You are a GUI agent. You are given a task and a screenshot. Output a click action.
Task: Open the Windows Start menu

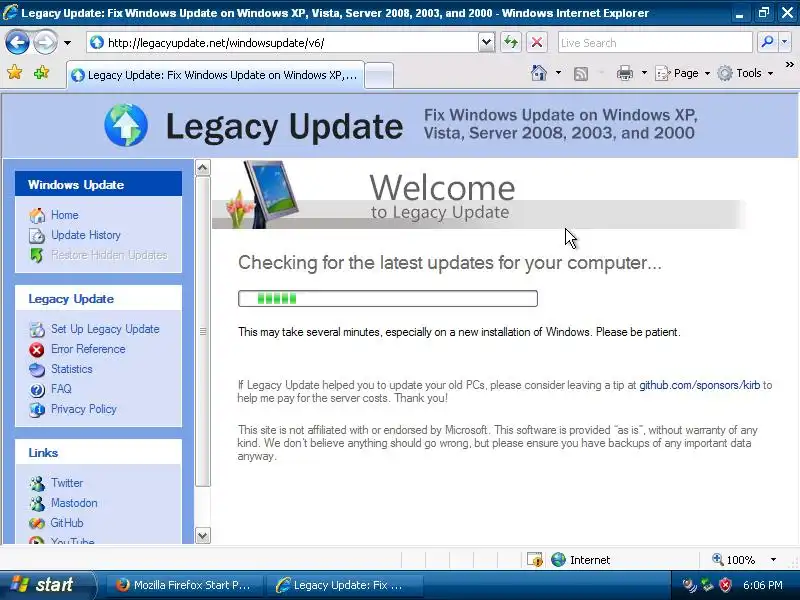[x=47, y=585]
